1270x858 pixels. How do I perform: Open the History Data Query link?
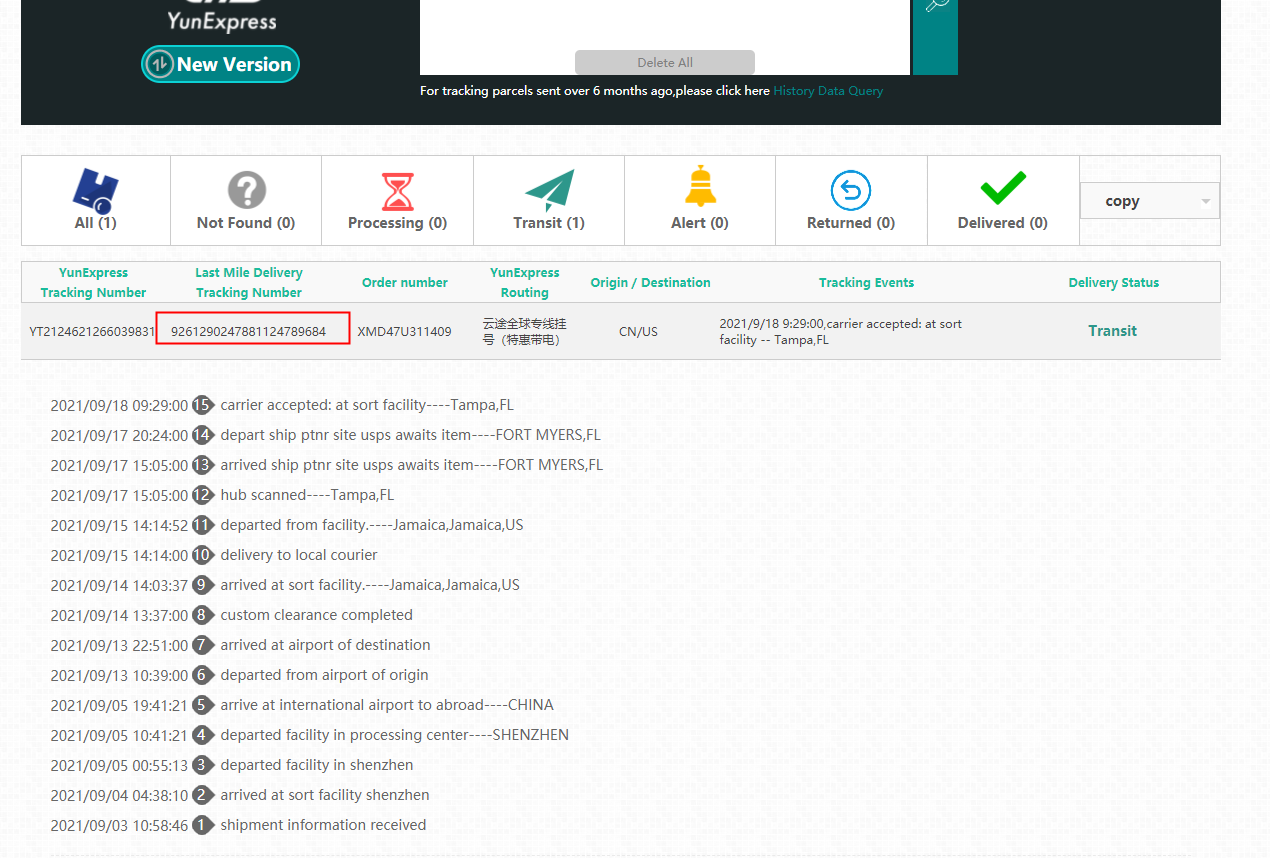click(x=828, y=91)
